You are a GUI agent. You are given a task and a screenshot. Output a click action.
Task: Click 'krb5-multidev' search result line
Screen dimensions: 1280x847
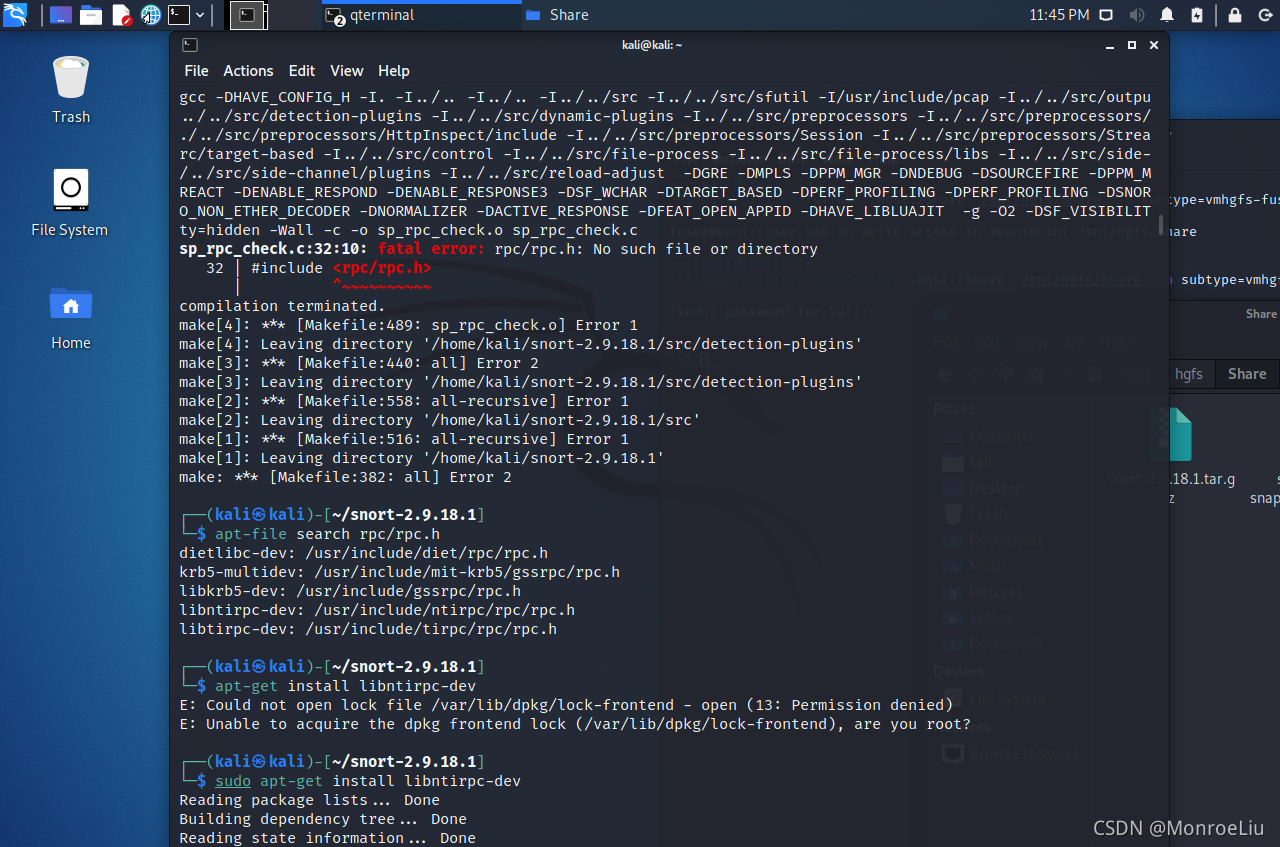399,572
